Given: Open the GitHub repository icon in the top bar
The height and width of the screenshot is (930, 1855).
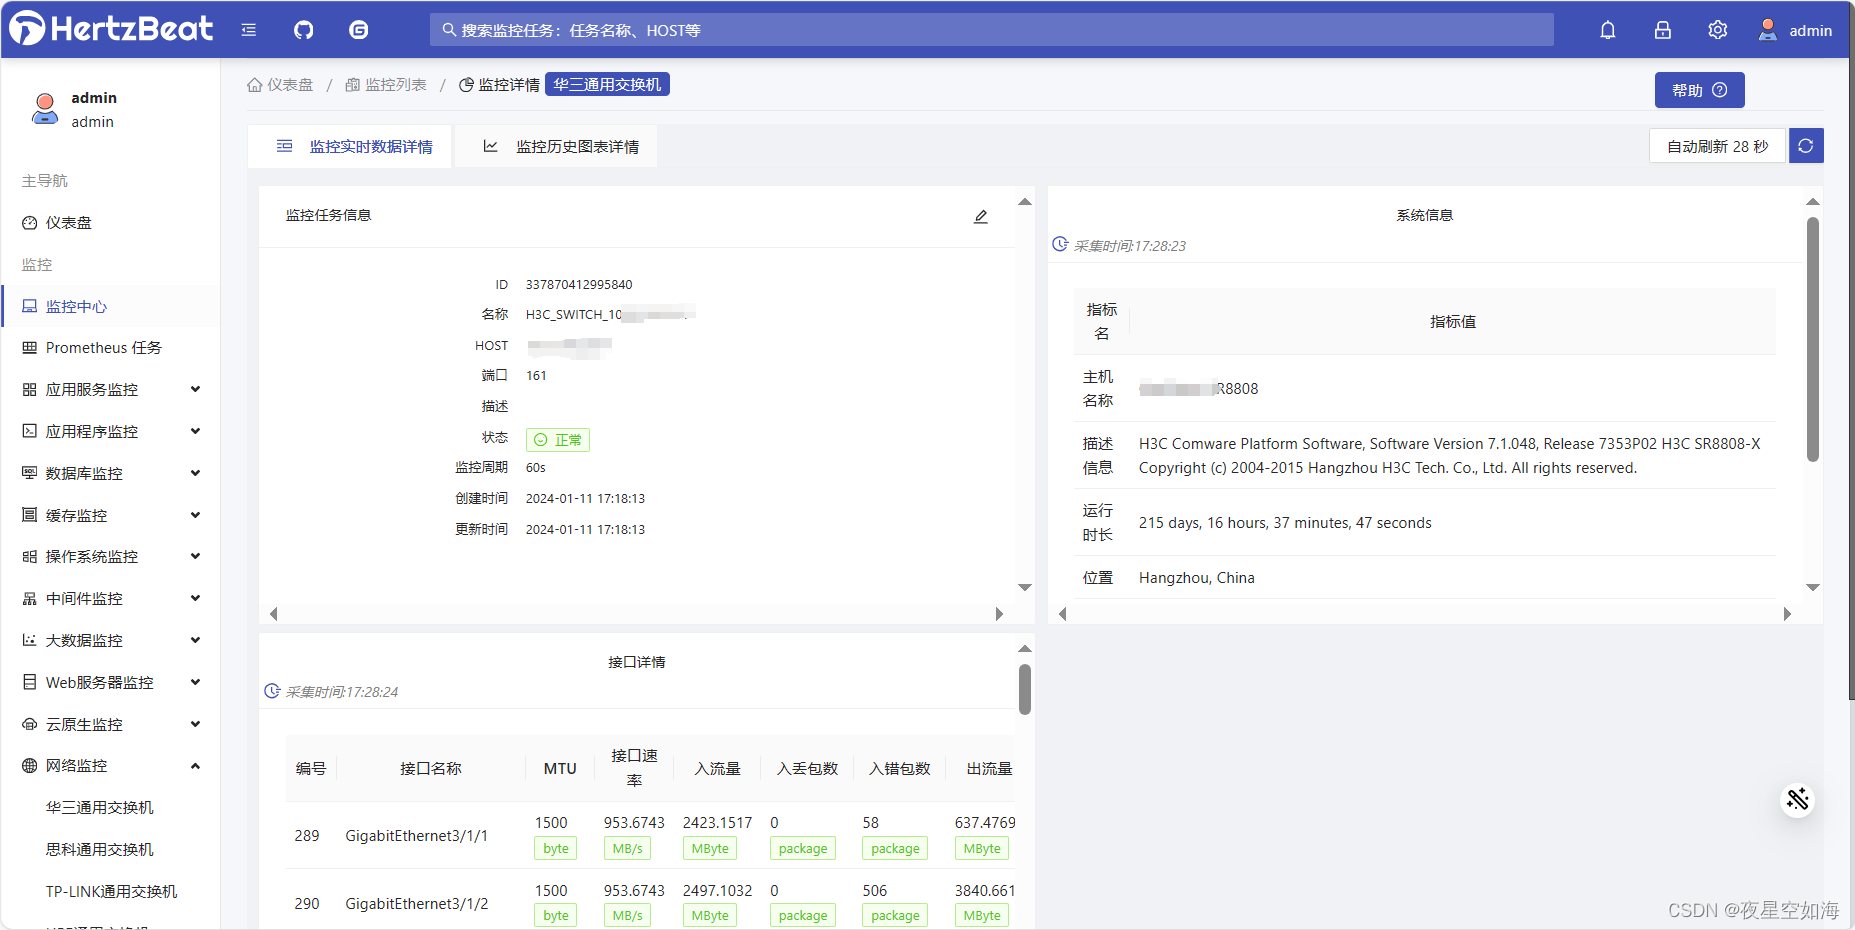Looking at the screenshot, I should coord(303,29).
